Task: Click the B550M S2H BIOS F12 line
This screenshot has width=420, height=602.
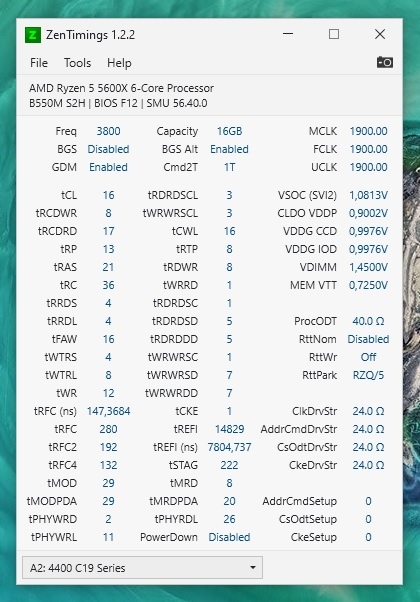Action: coord(118,103)
